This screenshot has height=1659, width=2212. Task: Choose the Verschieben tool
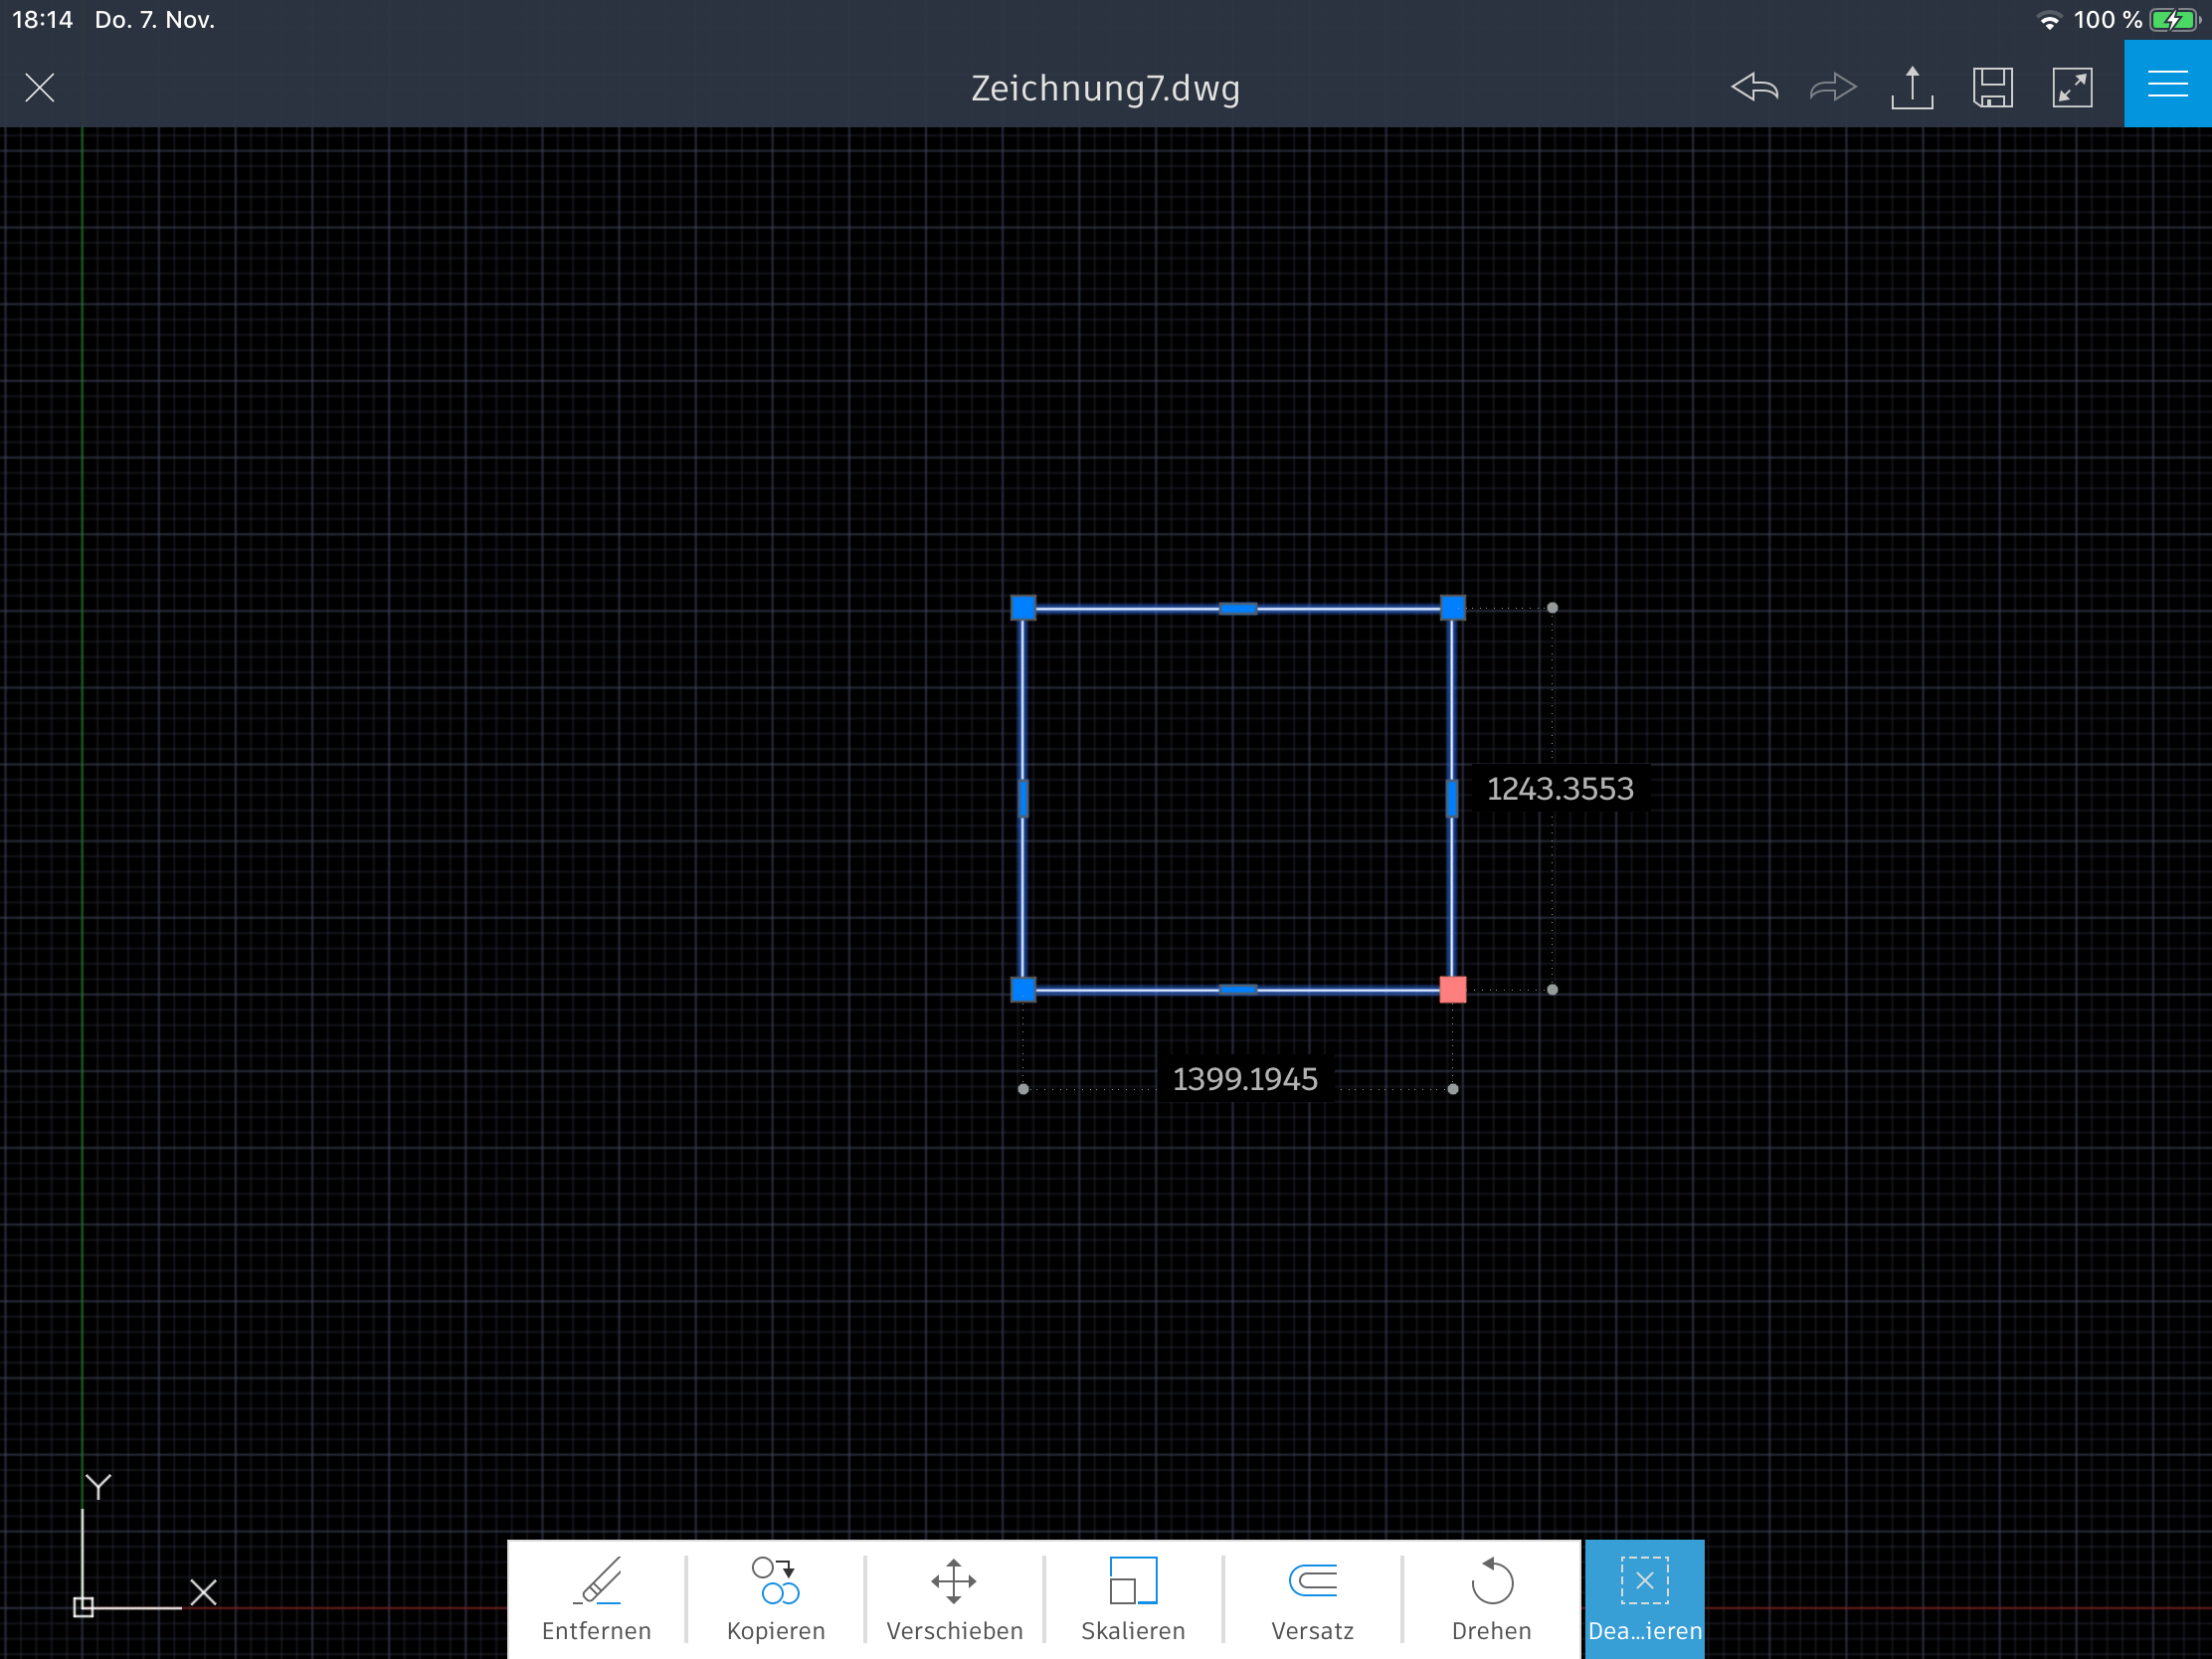(954, 1599)
